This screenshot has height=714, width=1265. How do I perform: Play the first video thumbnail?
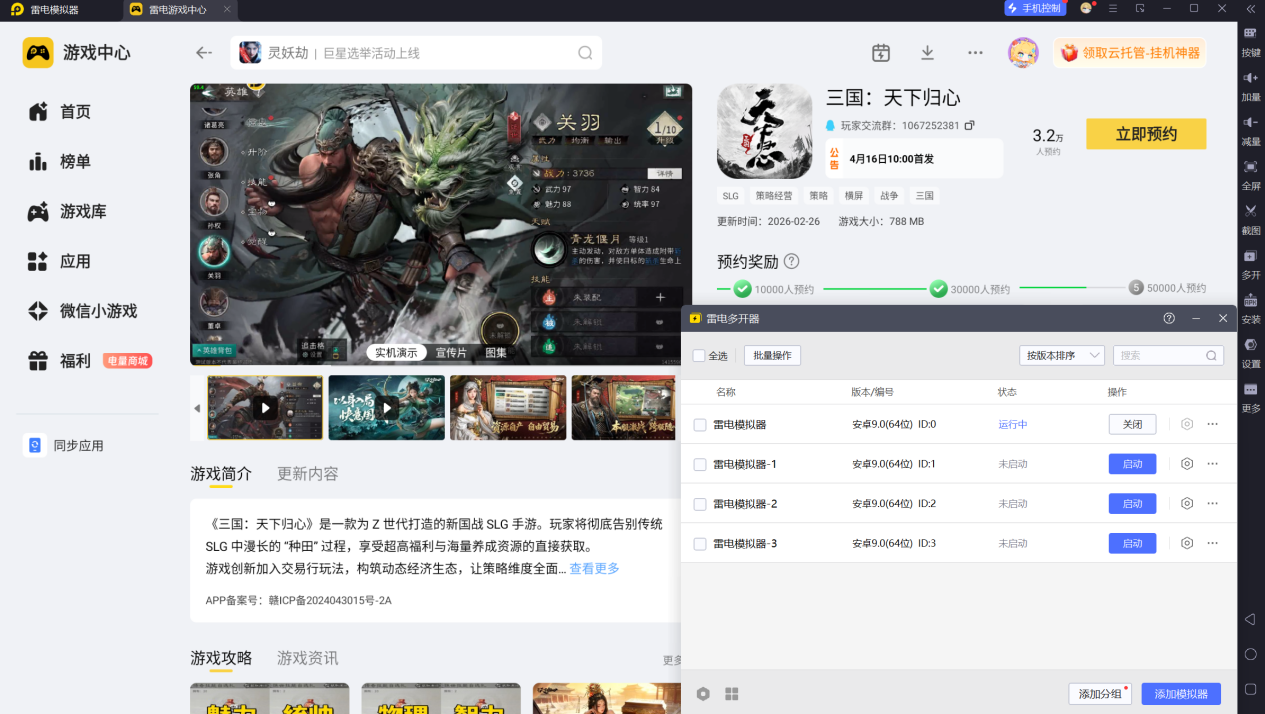tap(265, 408)
